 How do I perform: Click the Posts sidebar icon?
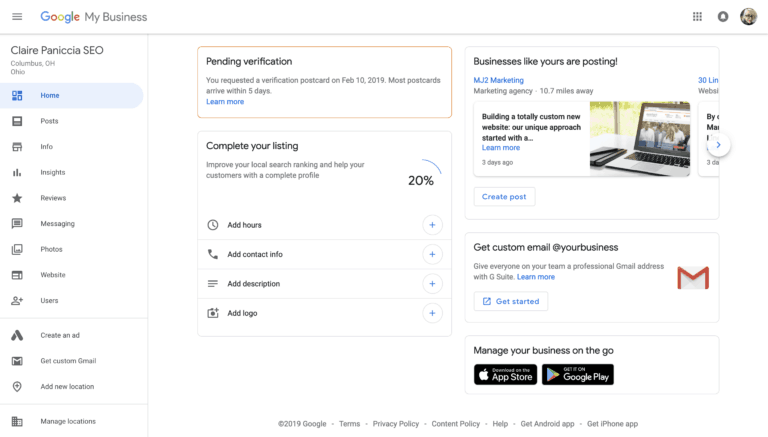point(17,121)
